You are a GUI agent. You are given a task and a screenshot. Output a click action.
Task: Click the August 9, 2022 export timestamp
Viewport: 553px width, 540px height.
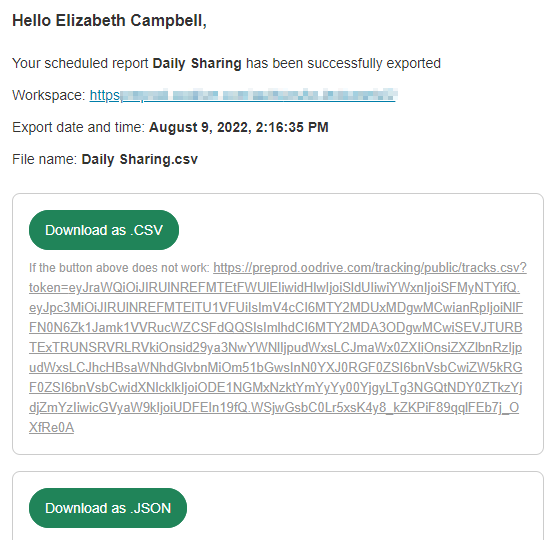point(239,127)
